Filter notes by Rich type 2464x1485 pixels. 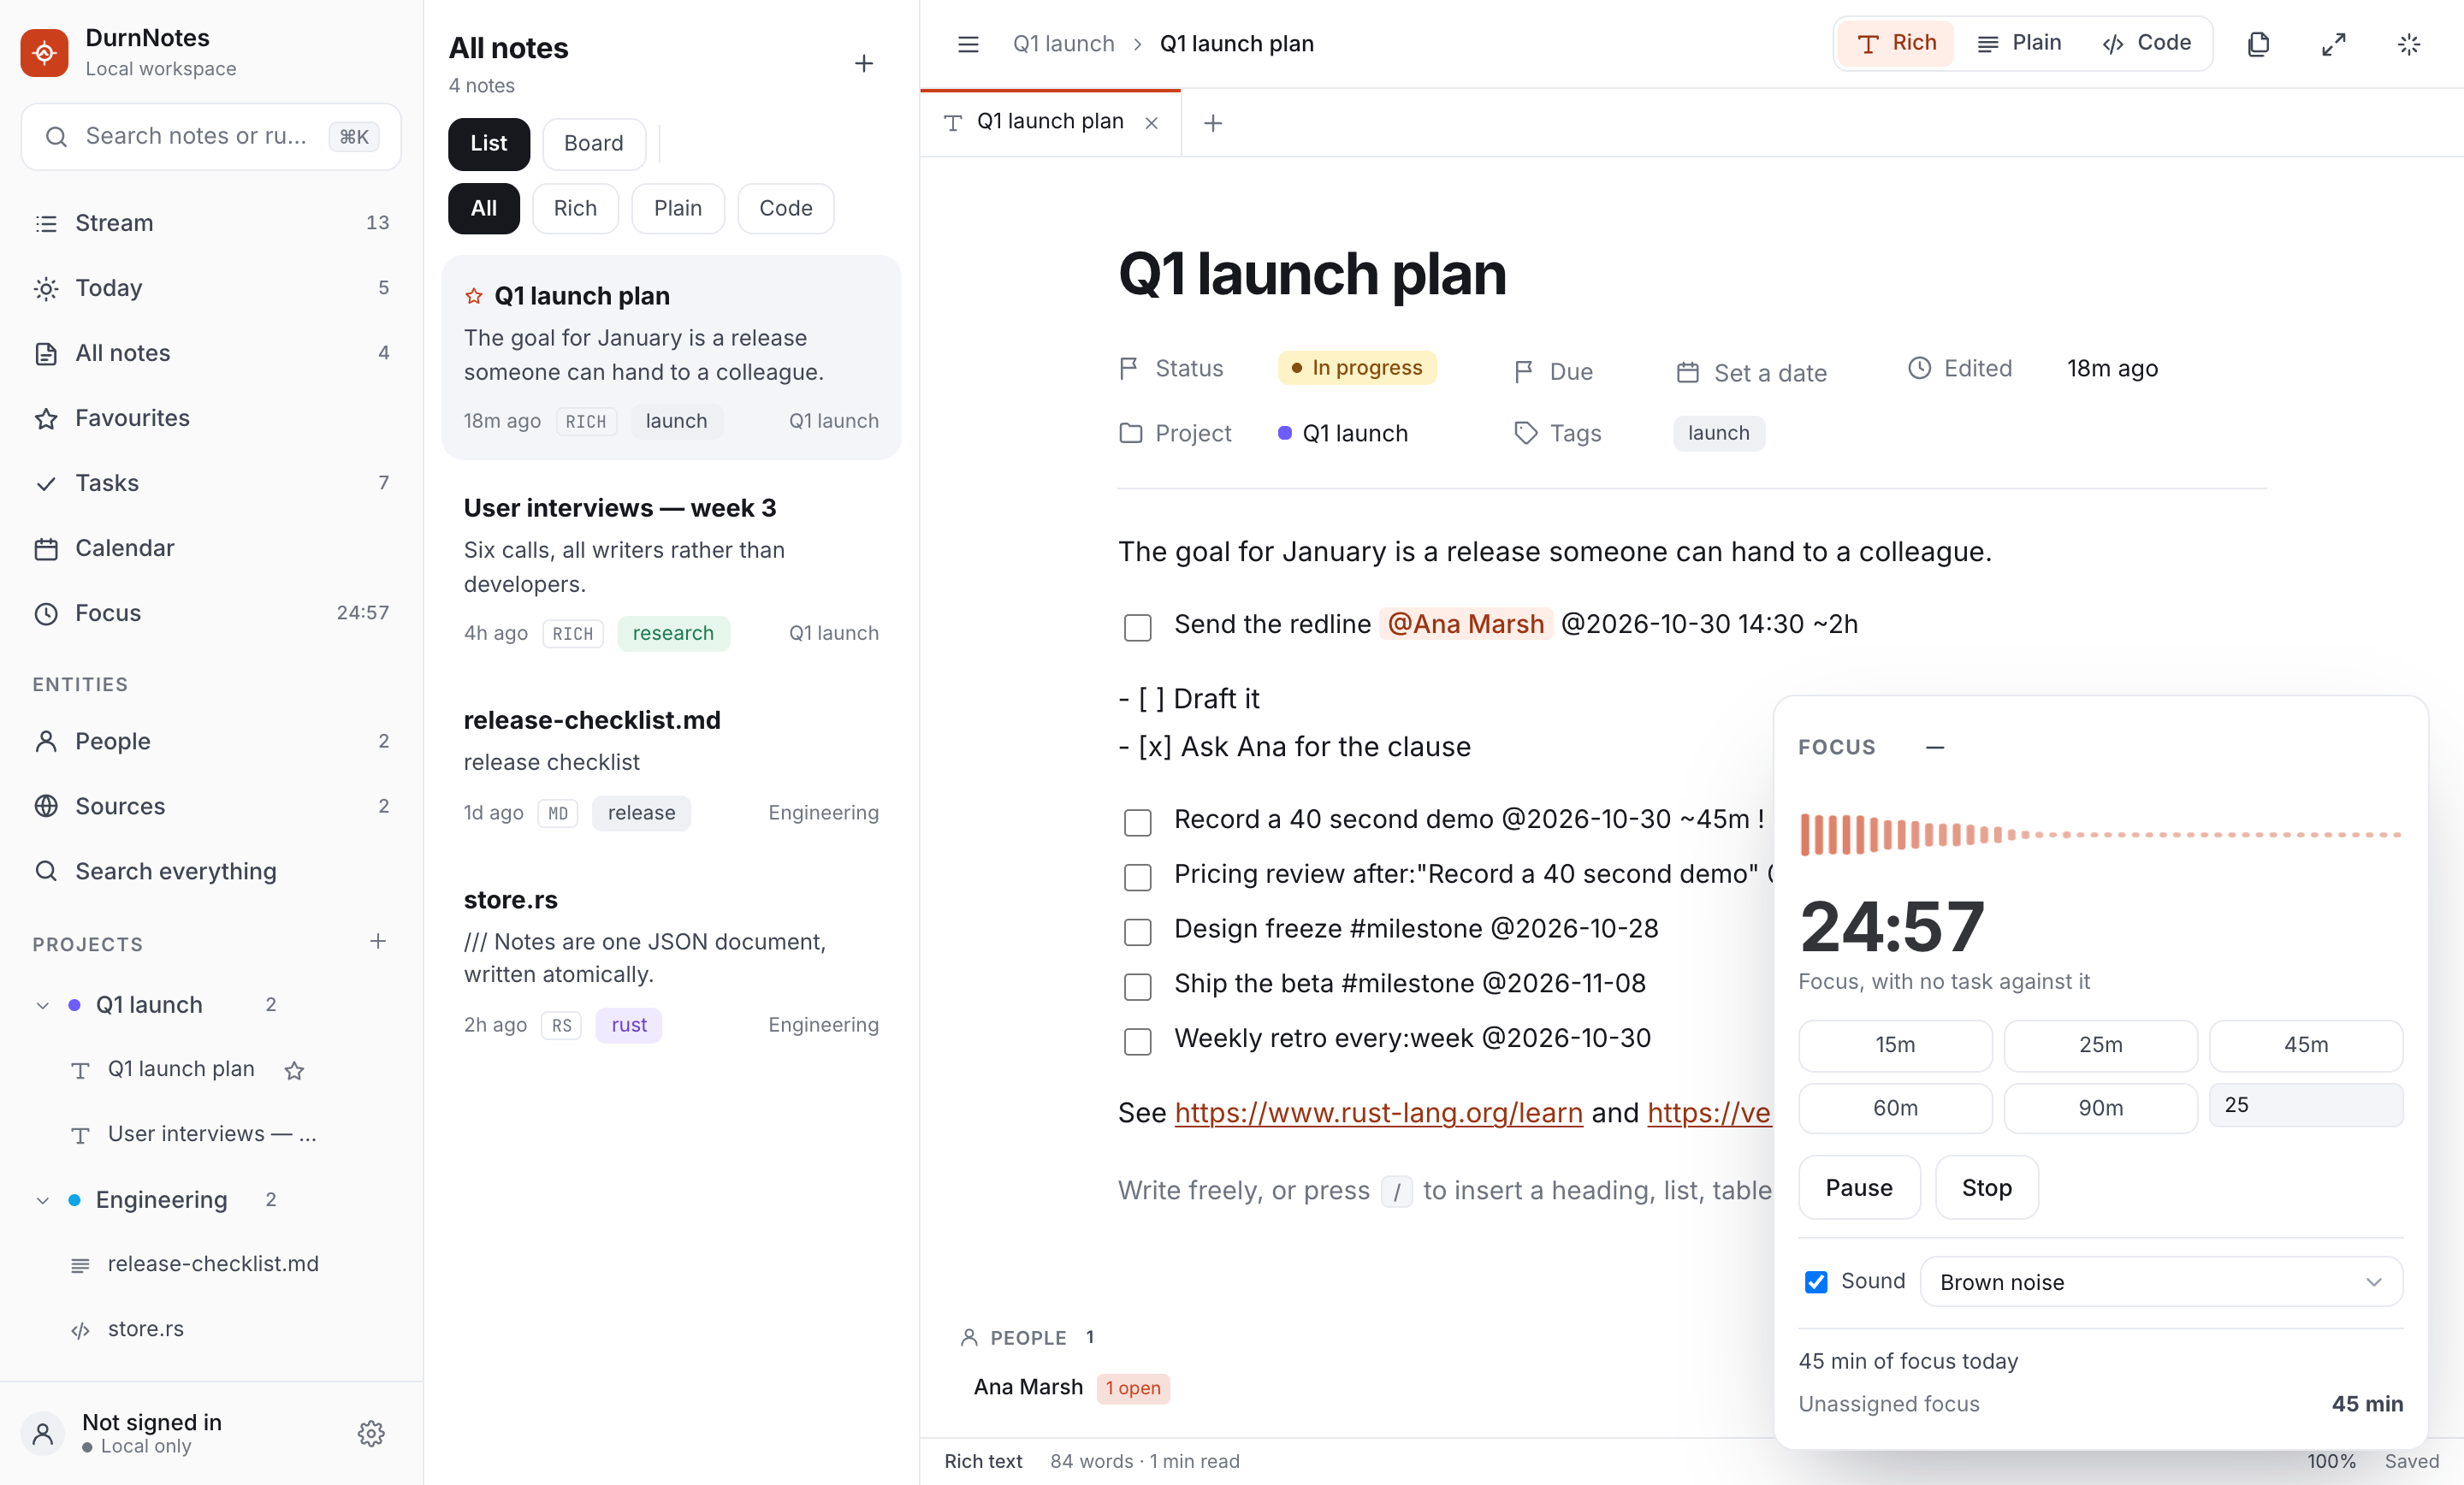[575, 208]
